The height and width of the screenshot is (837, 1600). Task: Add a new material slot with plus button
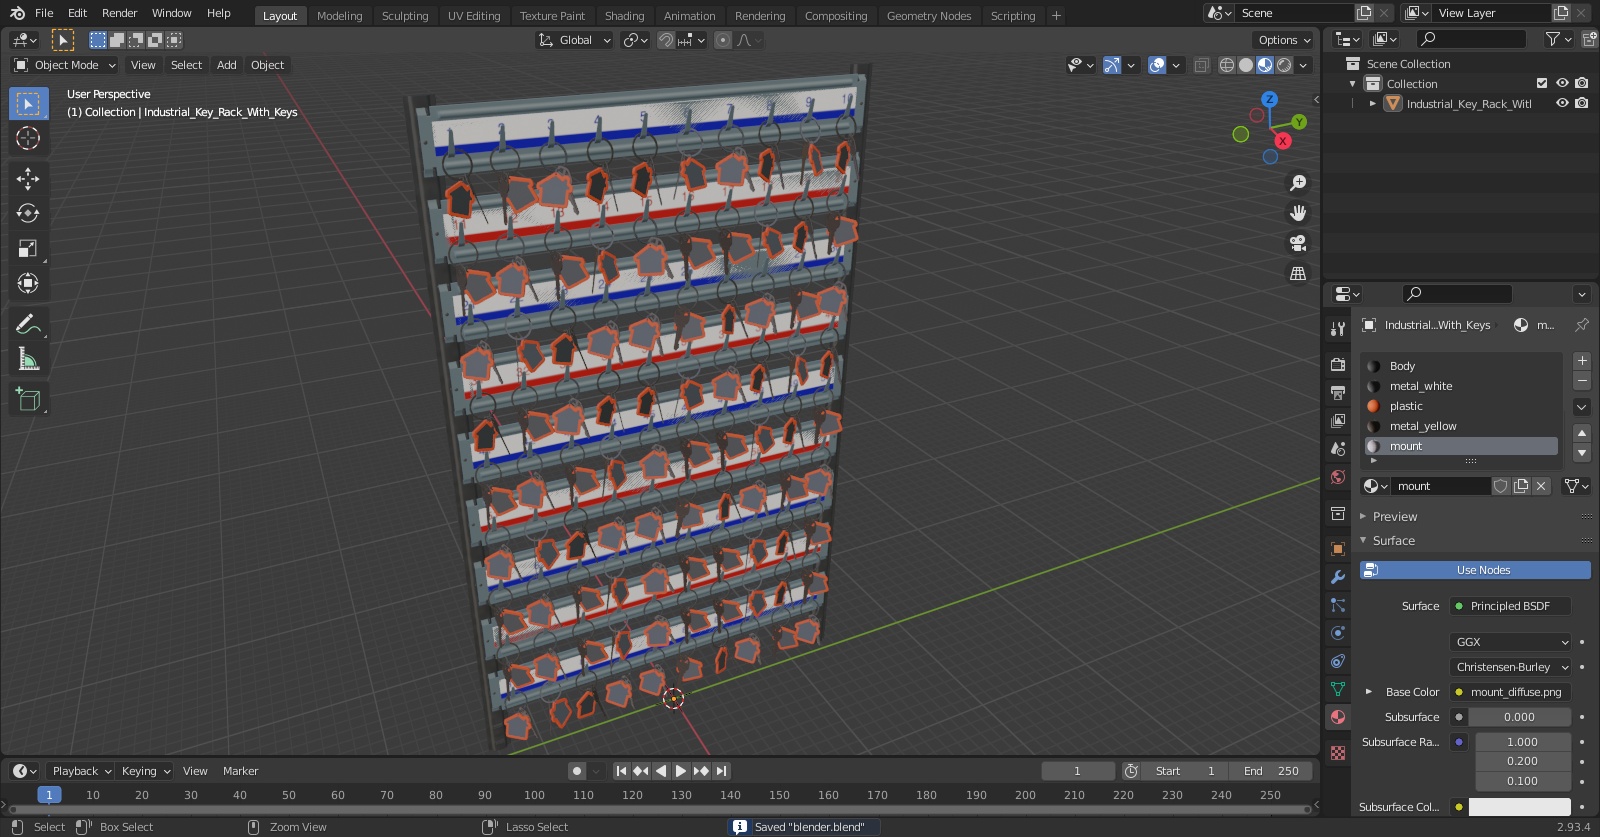[x=1582, y=361]
